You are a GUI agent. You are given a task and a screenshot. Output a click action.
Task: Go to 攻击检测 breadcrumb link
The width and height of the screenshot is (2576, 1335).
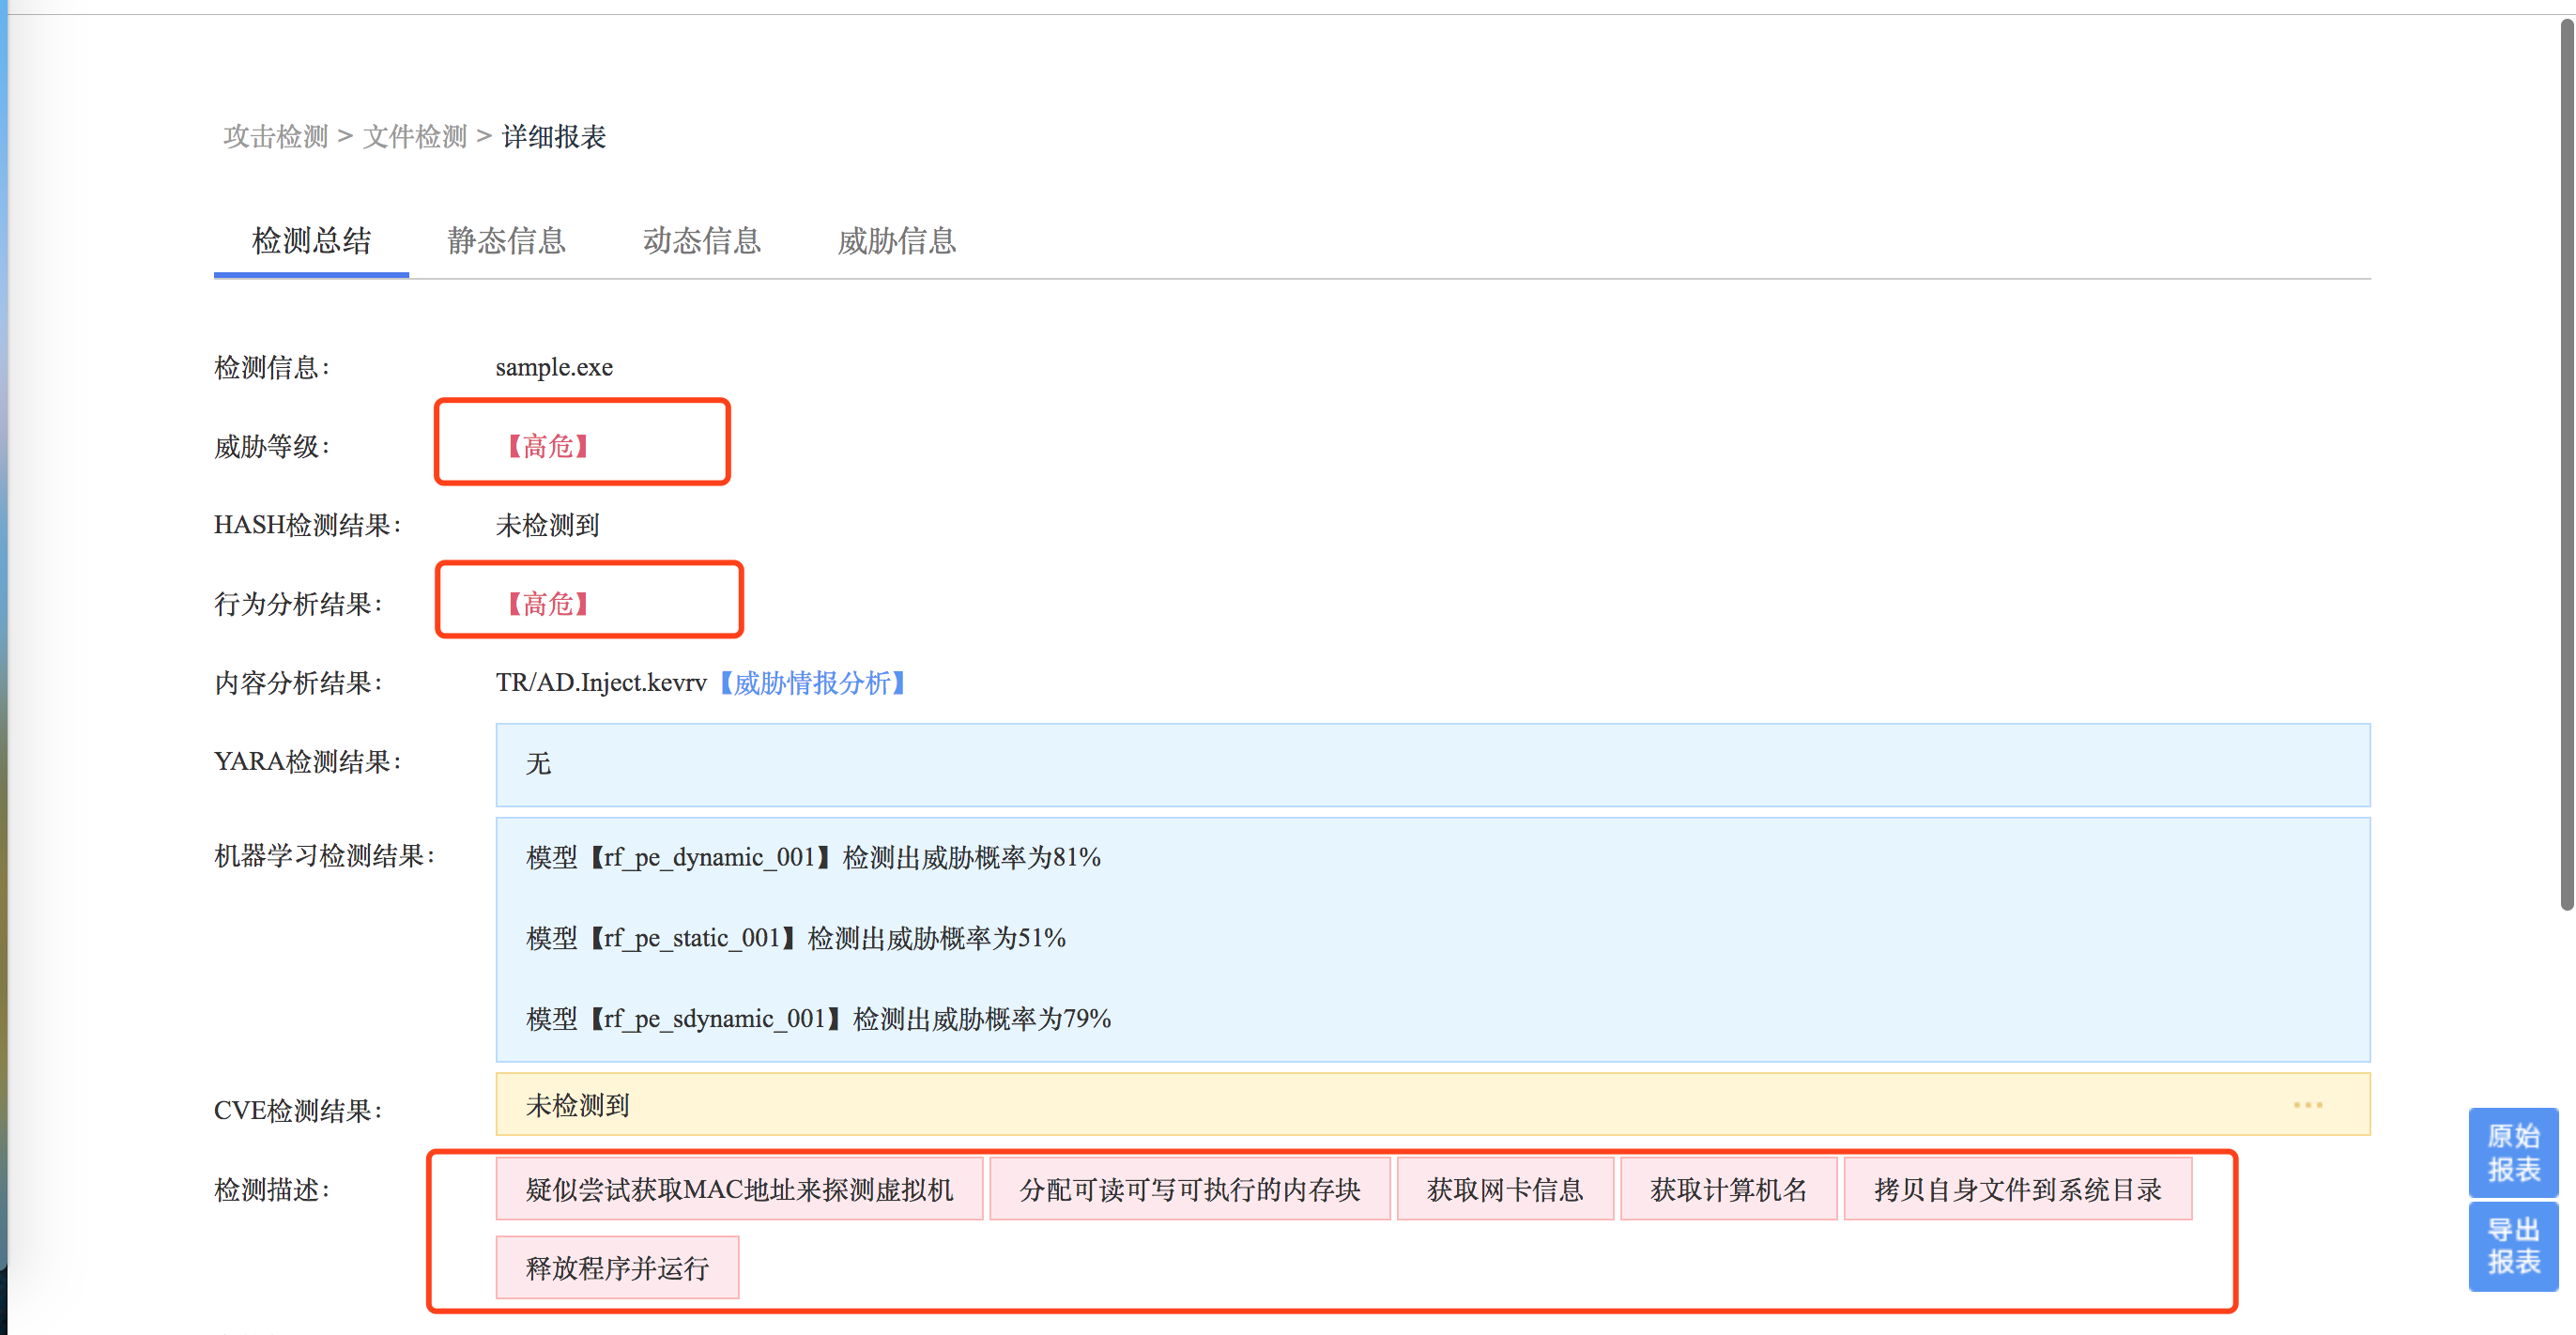click(x=275, y=137)
